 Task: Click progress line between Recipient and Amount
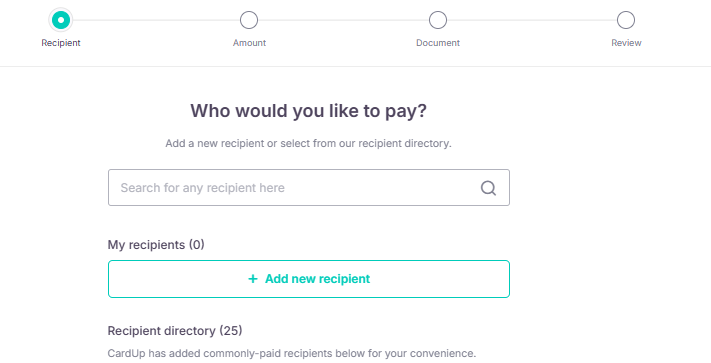click(x=156, y=20)
